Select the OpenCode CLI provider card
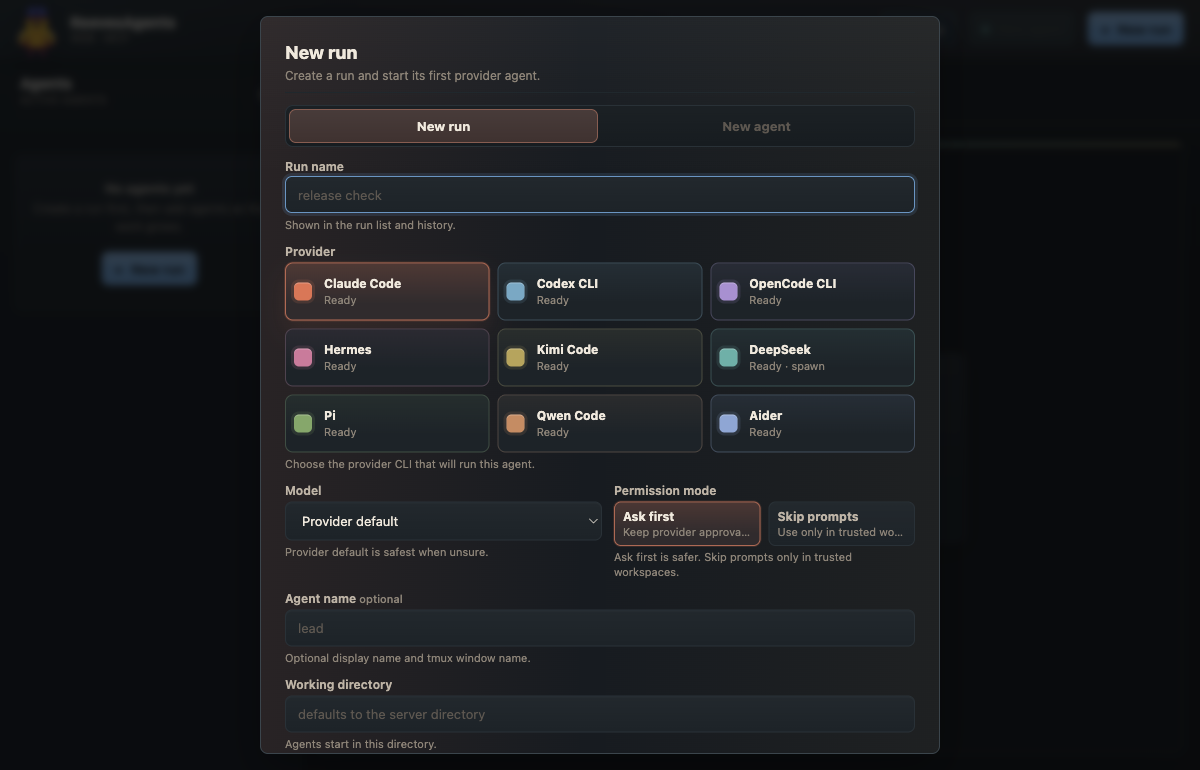This screenshot has width=1200, height=770. pos(812,291)
